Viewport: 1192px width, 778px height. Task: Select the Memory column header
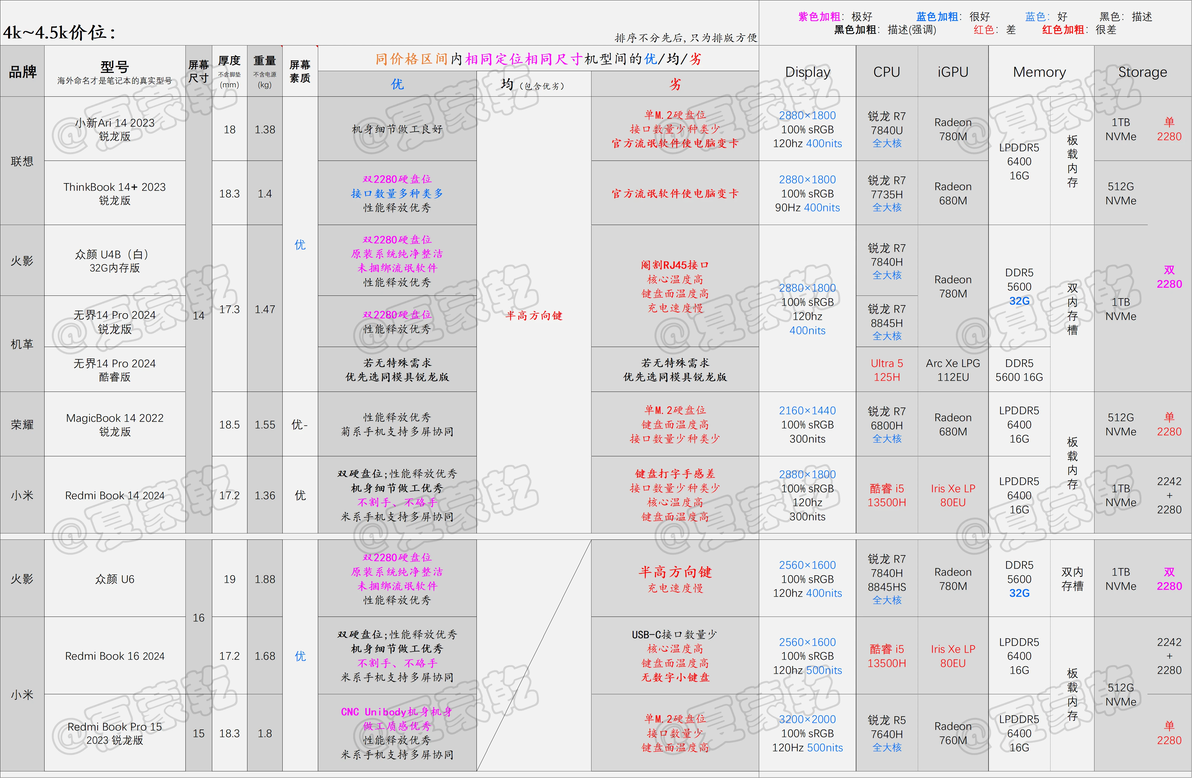pos(1039,71)
